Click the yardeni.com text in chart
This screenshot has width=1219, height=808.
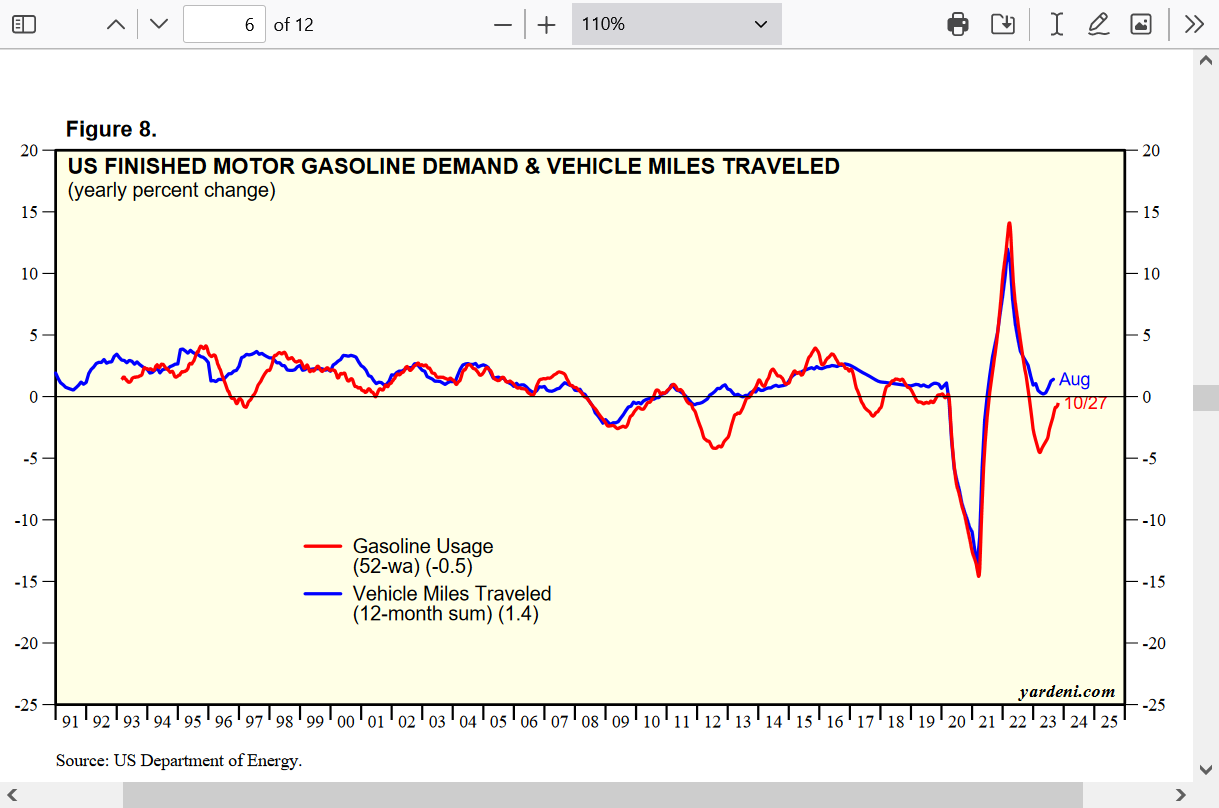point(1066,692)
